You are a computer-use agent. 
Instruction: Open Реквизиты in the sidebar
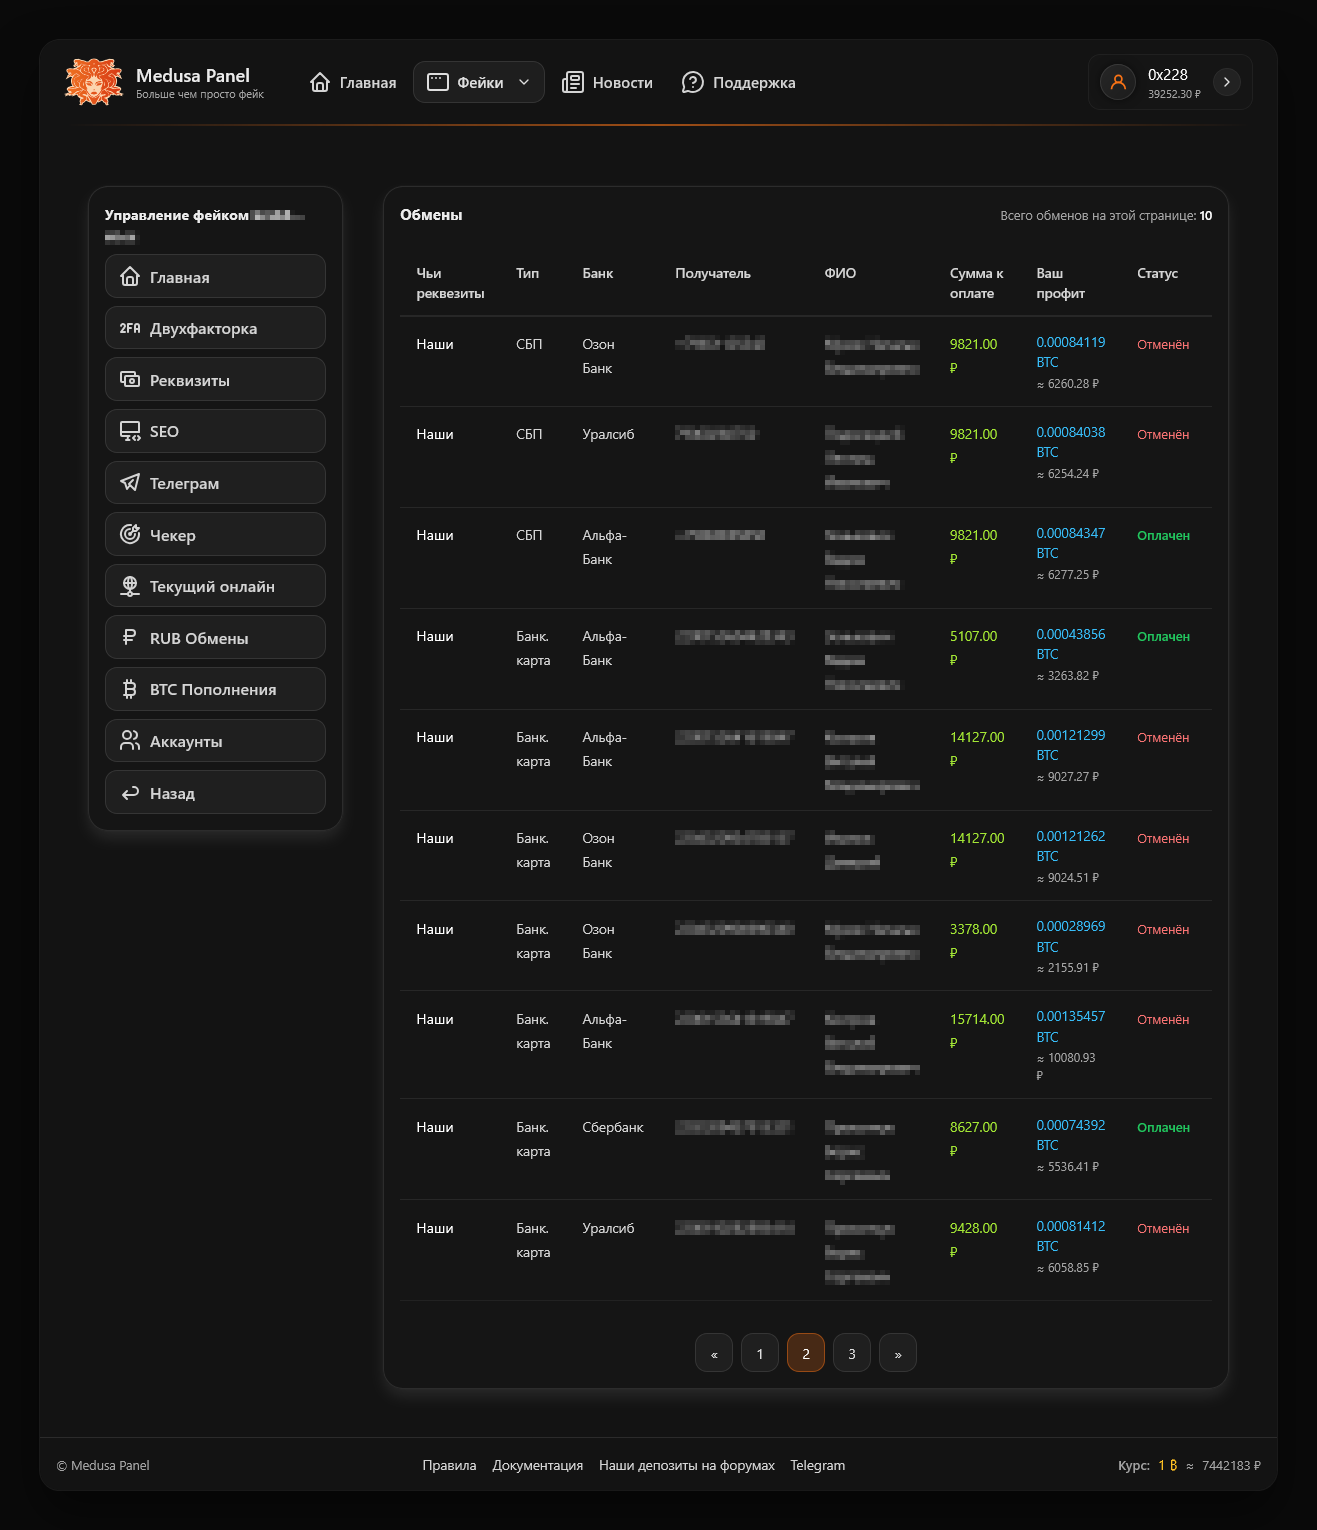coord(215,380)
